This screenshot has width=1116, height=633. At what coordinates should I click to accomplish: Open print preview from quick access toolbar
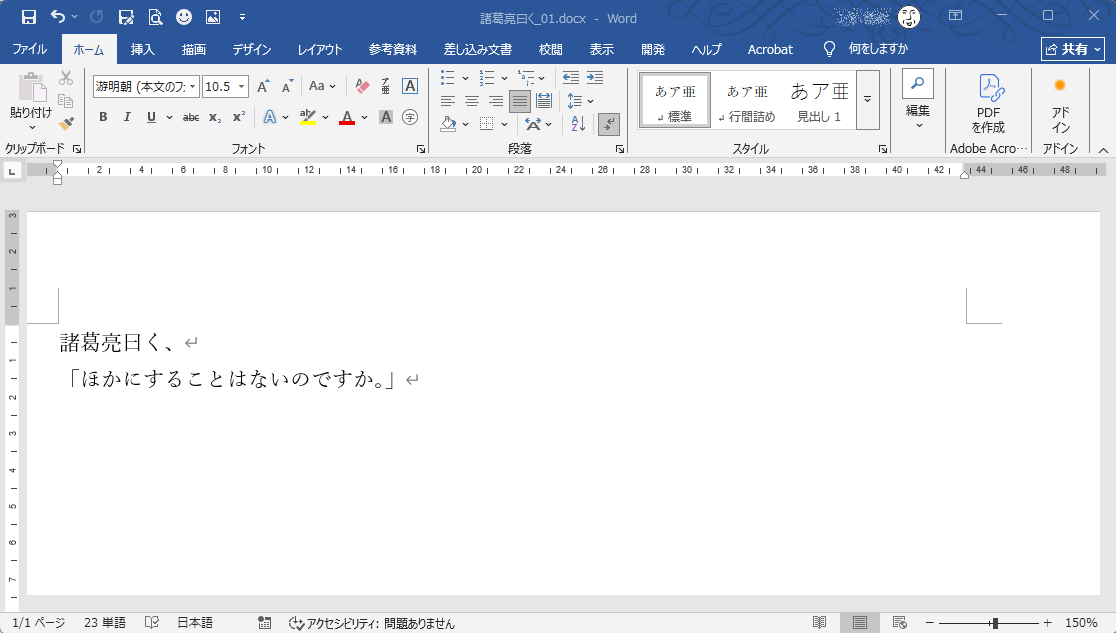(155, 17)
